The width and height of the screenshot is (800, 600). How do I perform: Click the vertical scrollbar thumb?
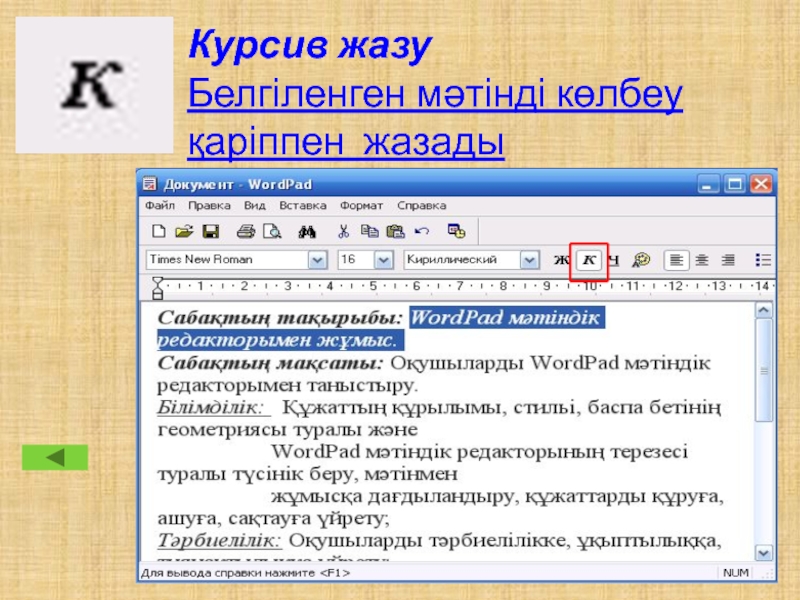(764, 370)
